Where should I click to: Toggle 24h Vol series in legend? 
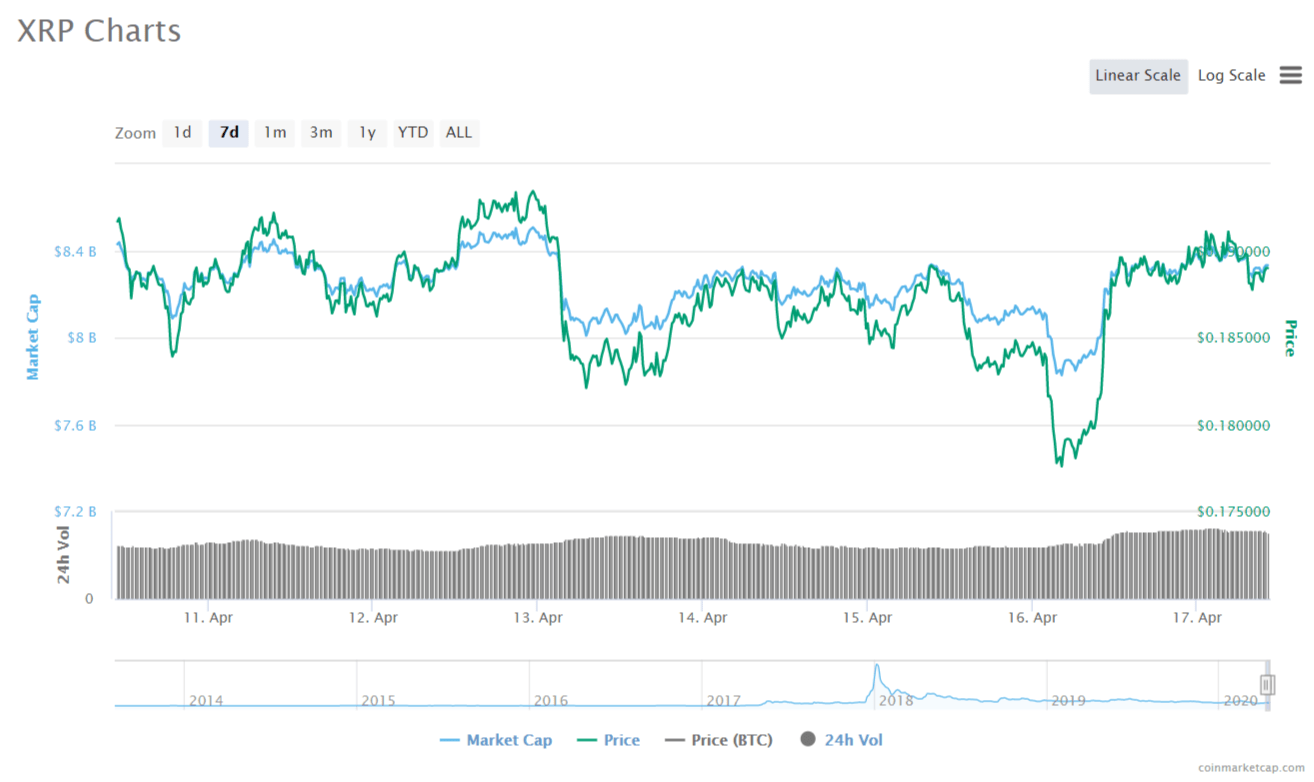pyautogui.click(x=842, y=740)
